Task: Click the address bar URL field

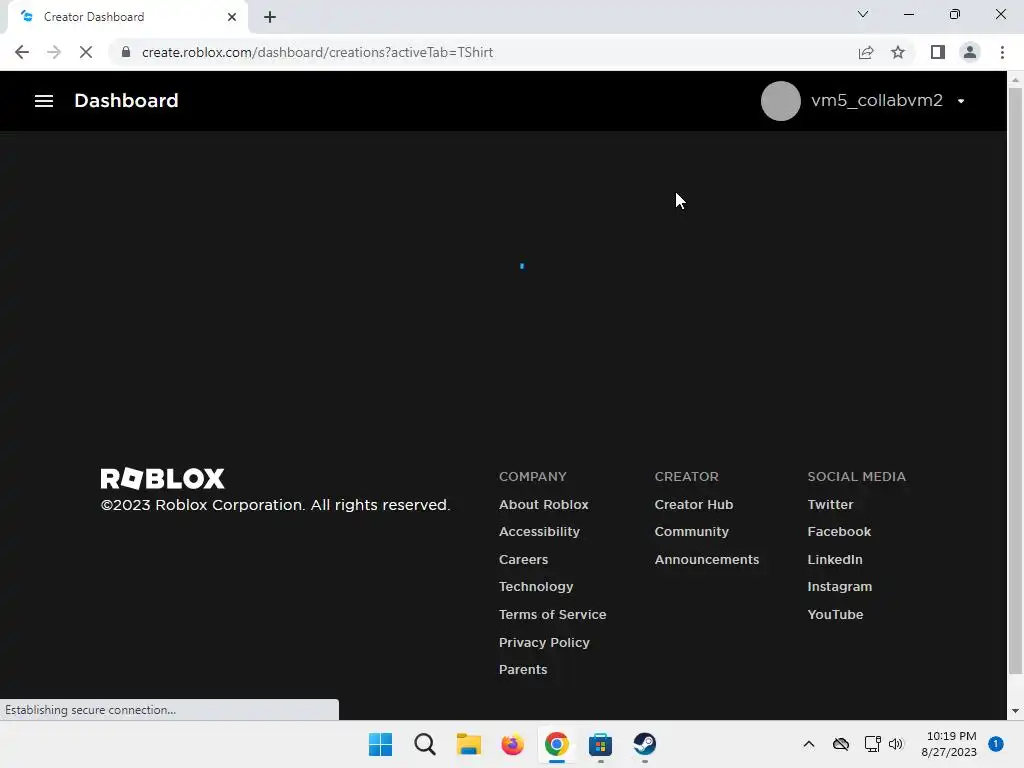Action: (483, 52)
